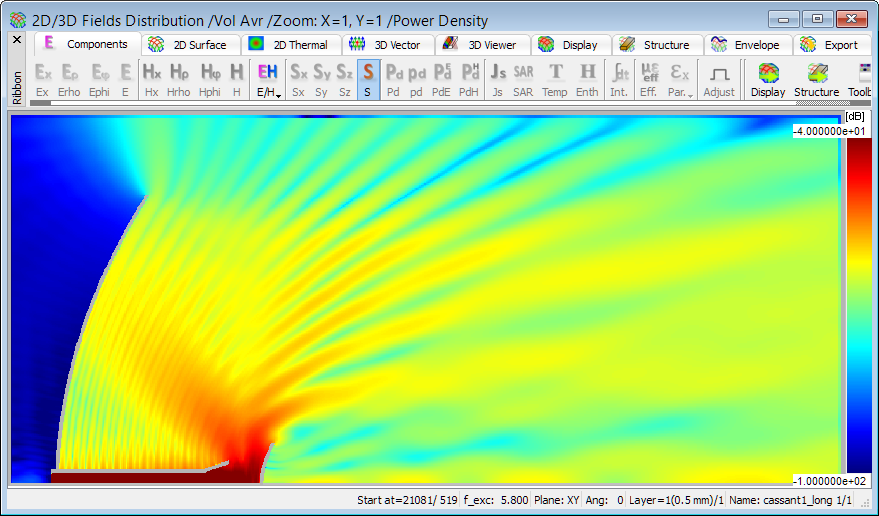879x516 pixels.
Task: Select the Hx magnetic field icon
Action: (x=151, y=79)
